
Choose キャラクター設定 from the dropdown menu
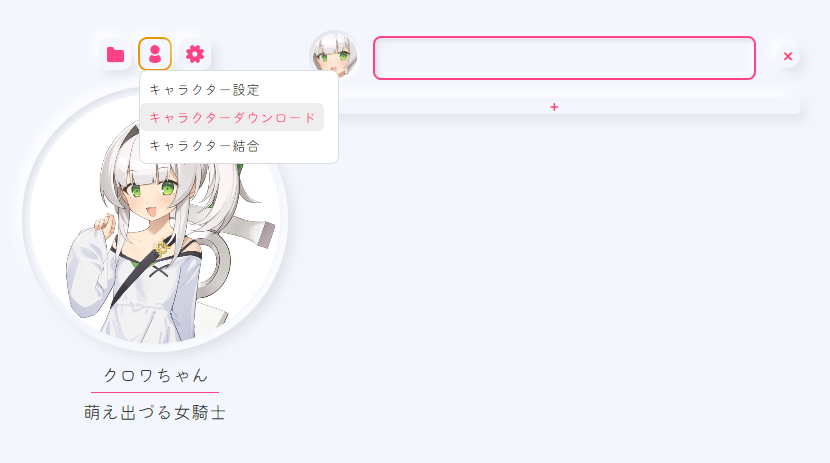tap(204, 89)
